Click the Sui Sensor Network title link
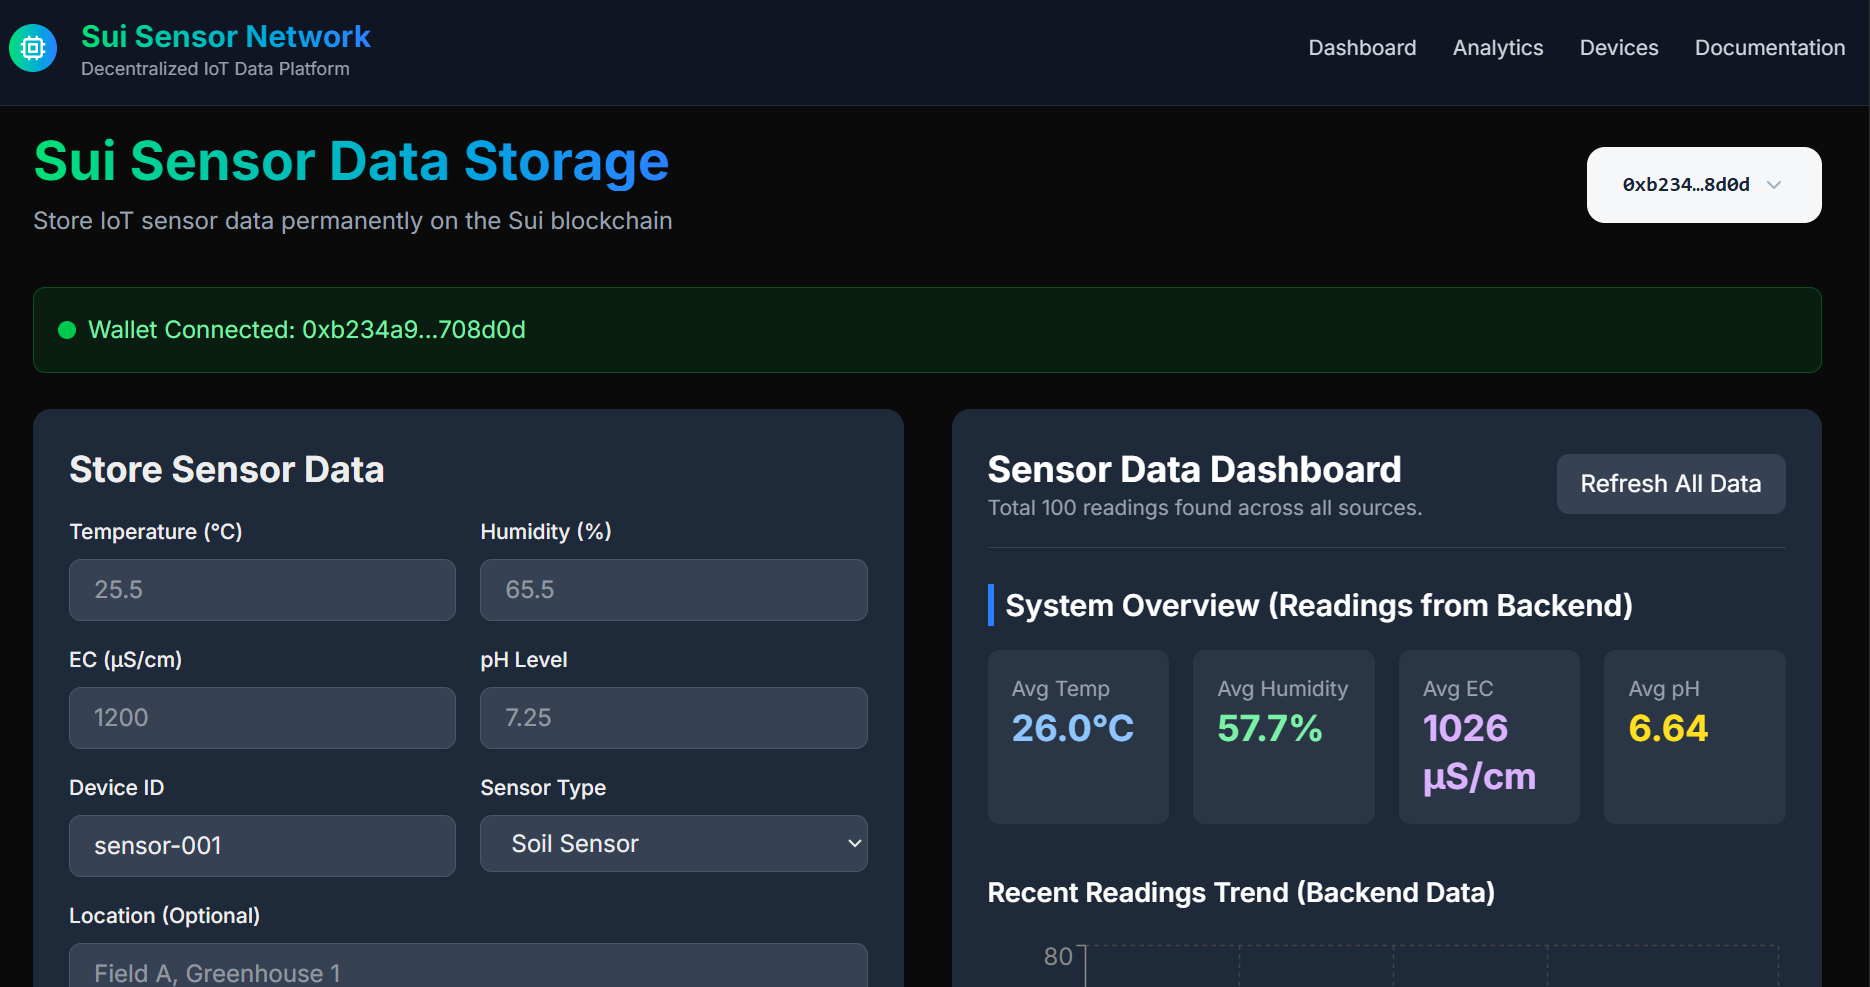 pos(225,36)
